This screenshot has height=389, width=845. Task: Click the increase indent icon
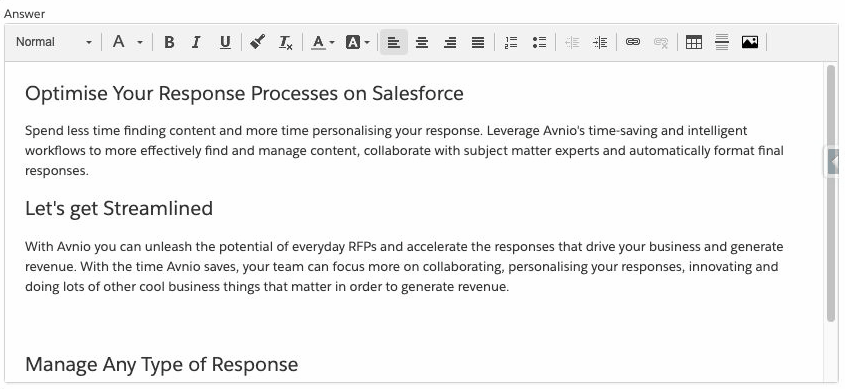(600, 42)
